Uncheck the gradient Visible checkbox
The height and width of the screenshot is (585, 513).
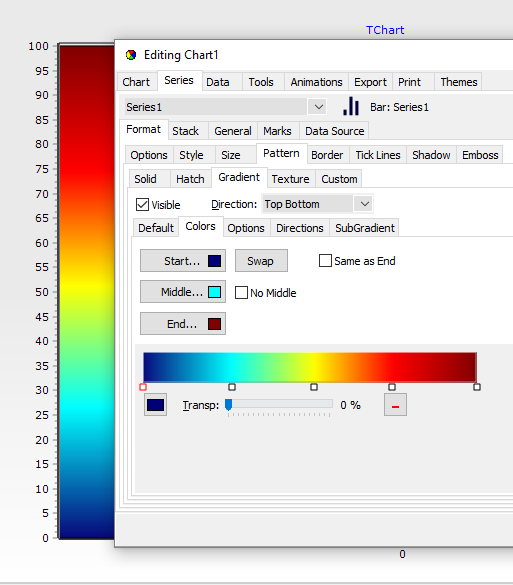[x=142, y=204]
